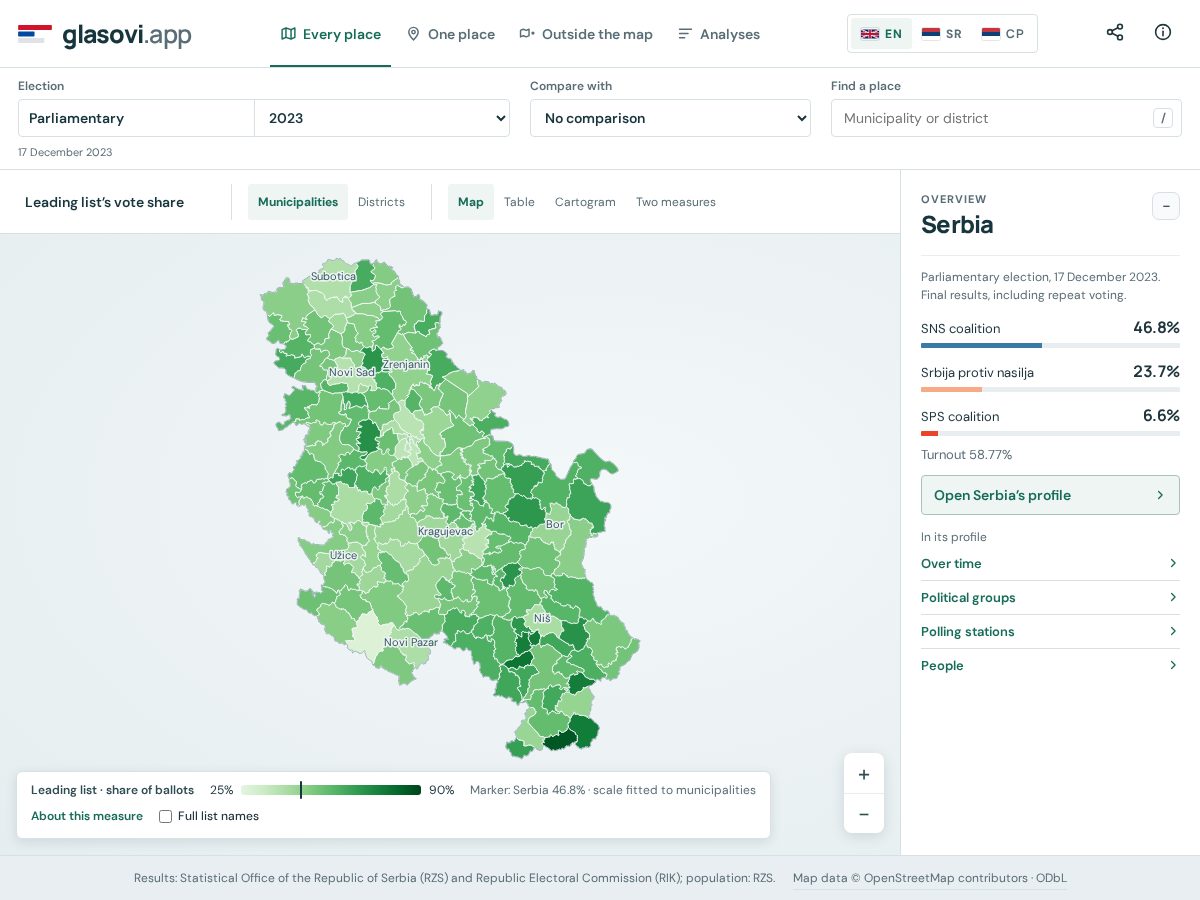Focus the Find a place search field

pyautogui.click(x=1006, y=118)
